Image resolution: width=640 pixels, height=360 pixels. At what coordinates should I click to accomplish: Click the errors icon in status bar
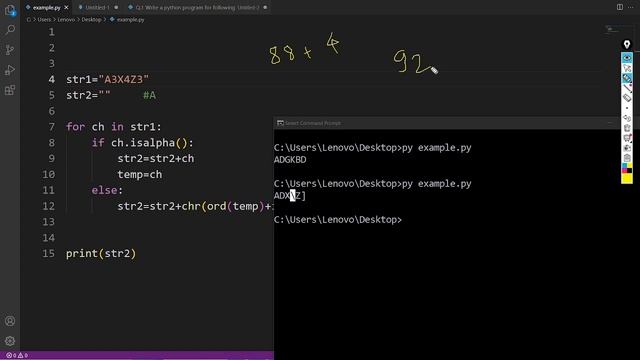pyautogui.click(x=9, y=356)
